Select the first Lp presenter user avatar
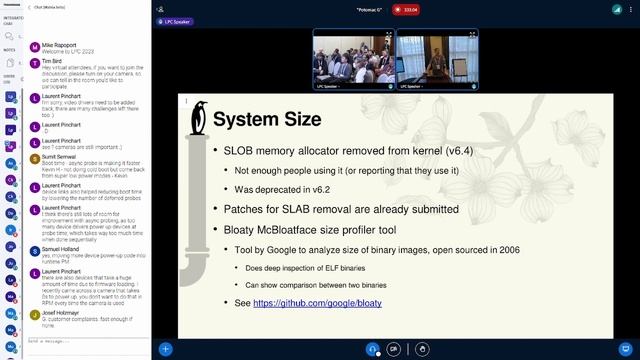The image size is (640, 360). (11, 97)
